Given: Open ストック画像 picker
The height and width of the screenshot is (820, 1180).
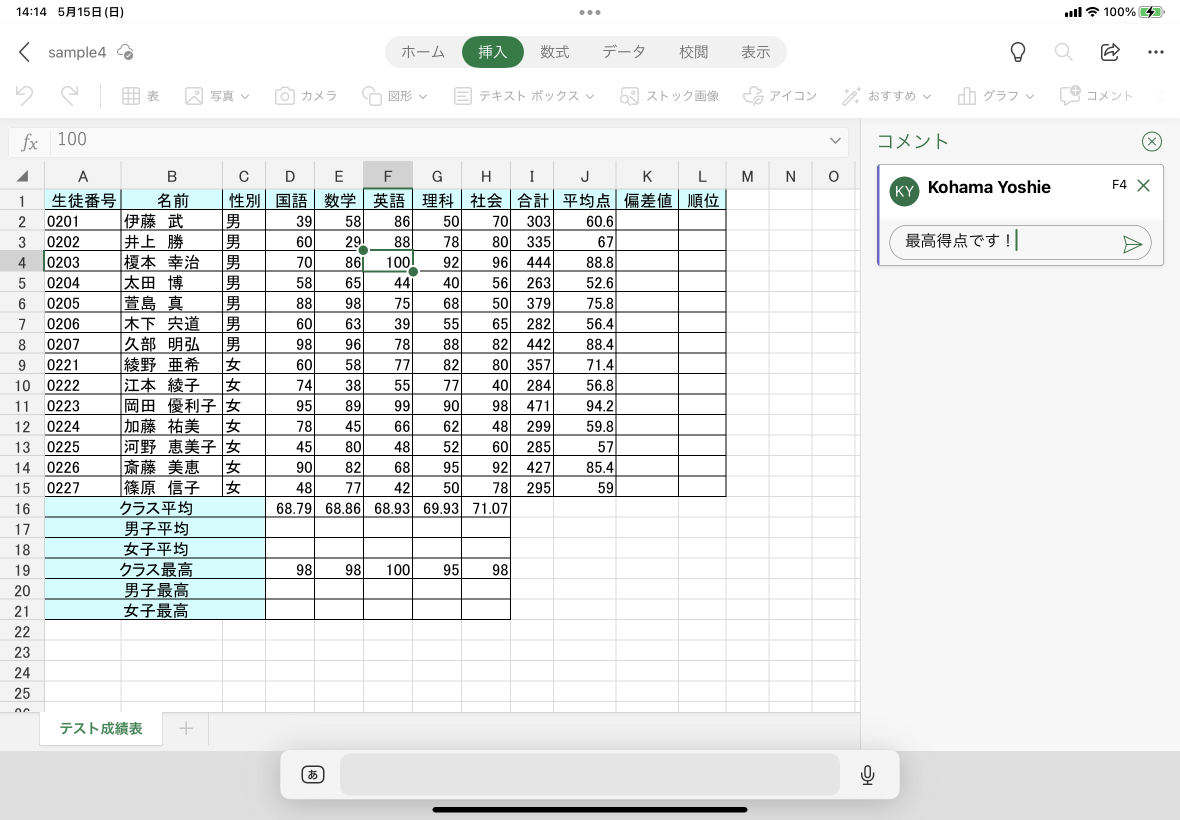Looking at the screenshot, I should coord(670,96).
